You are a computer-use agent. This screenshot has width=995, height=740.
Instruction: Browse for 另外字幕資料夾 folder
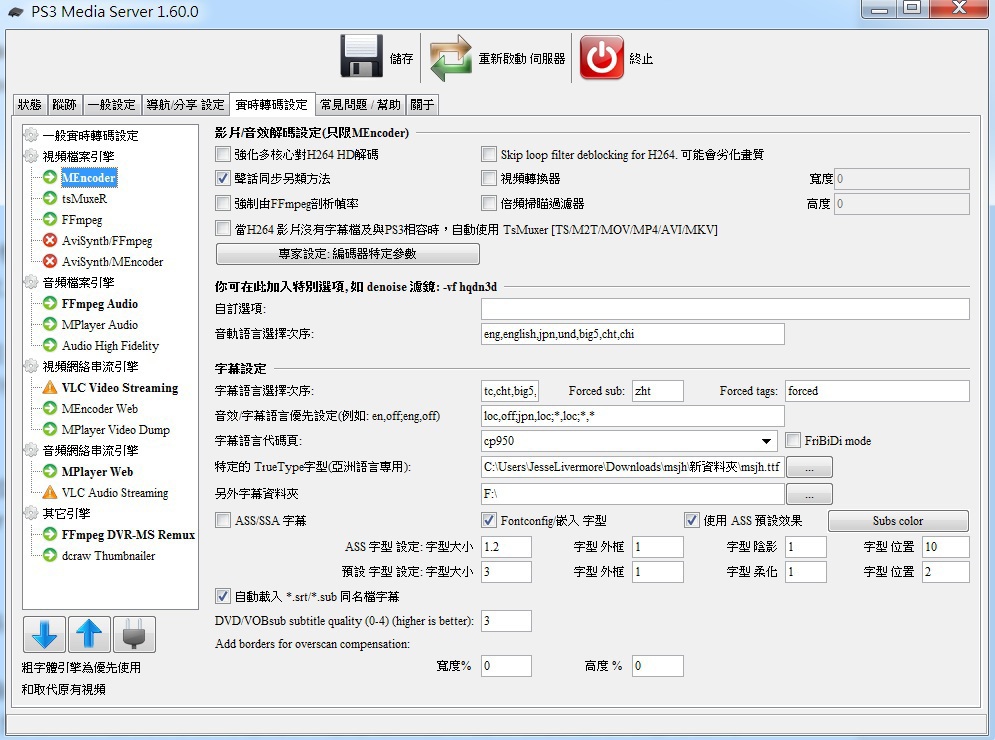click(x=809, y=494)
